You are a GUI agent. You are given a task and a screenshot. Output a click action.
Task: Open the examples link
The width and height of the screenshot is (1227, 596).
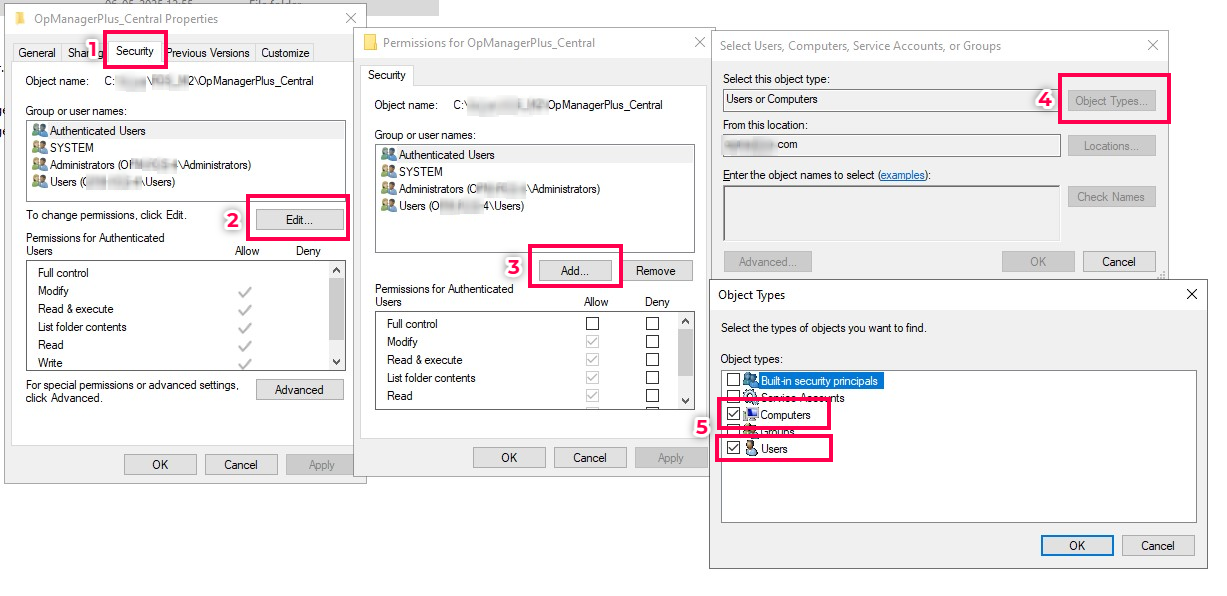[903, 175]
